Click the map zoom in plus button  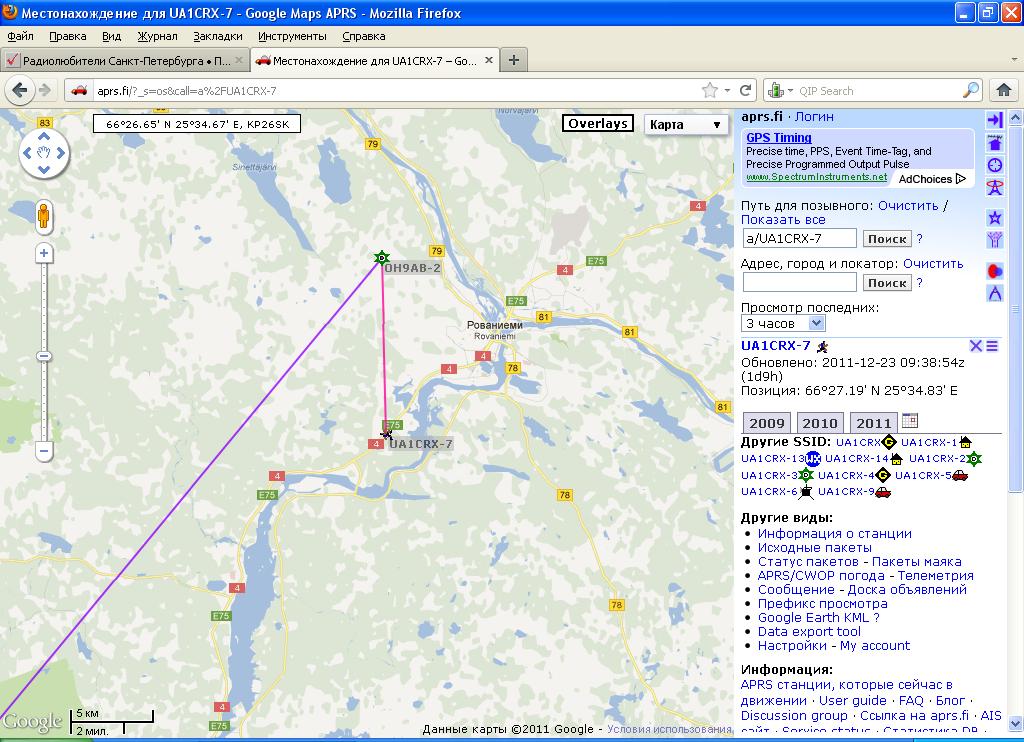click(x=44, y=253)
